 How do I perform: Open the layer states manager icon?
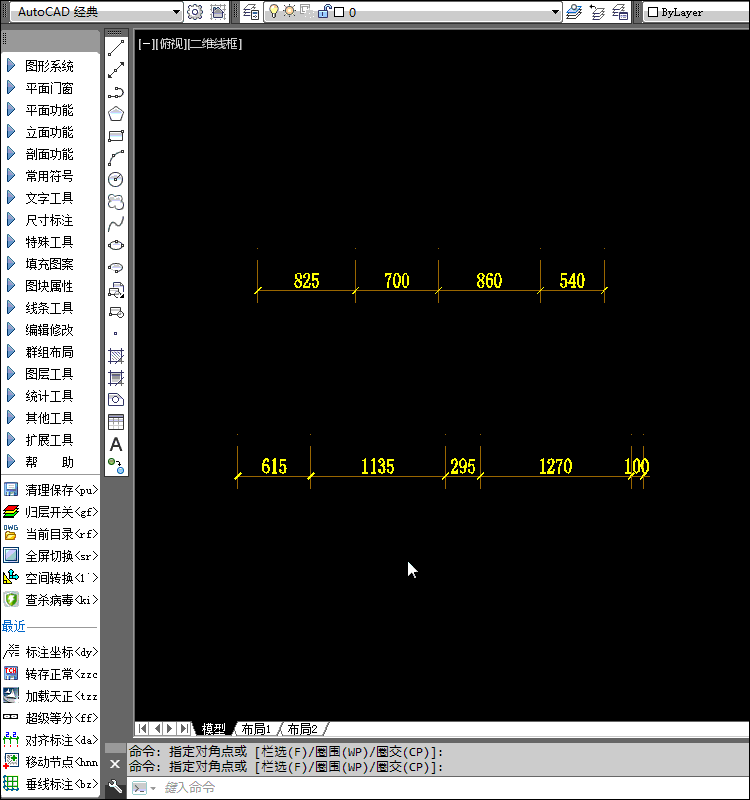point(620,12)
